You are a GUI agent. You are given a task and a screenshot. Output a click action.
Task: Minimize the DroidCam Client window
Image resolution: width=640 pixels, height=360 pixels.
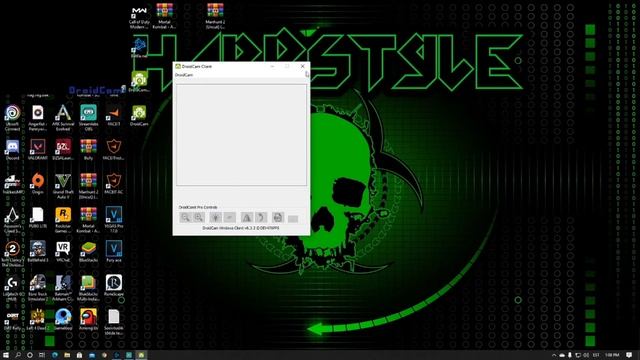click(x=272, y=66)
